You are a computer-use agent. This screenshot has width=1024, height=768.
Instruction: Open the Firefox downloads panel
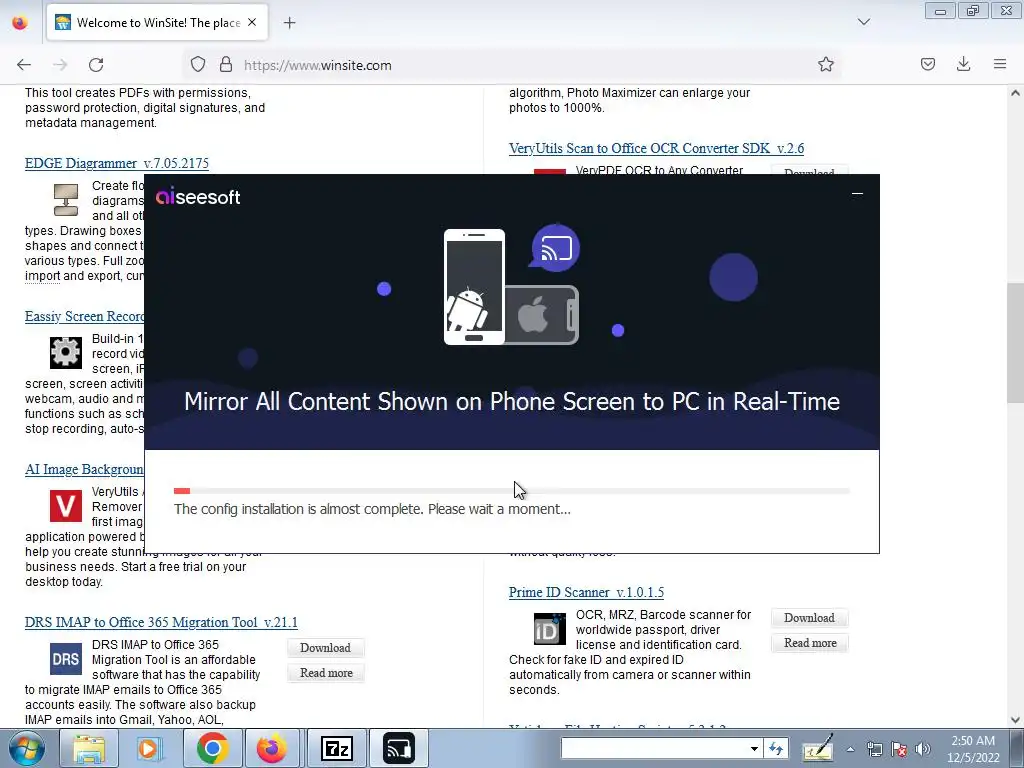[x=963, y=64]
